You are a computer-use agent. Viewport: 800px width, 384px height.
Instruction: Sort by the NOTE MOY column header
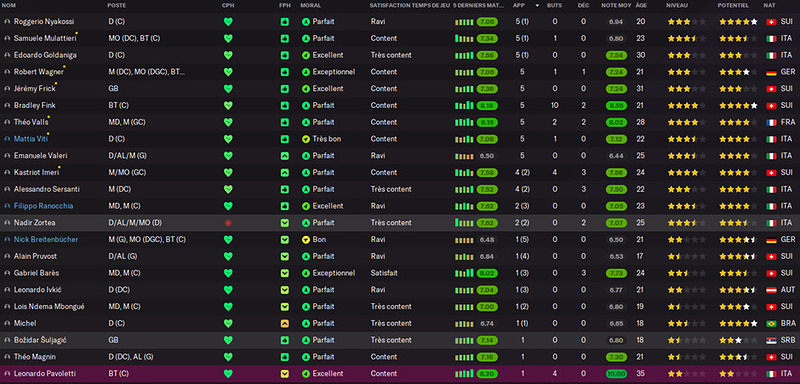(616, 5)
